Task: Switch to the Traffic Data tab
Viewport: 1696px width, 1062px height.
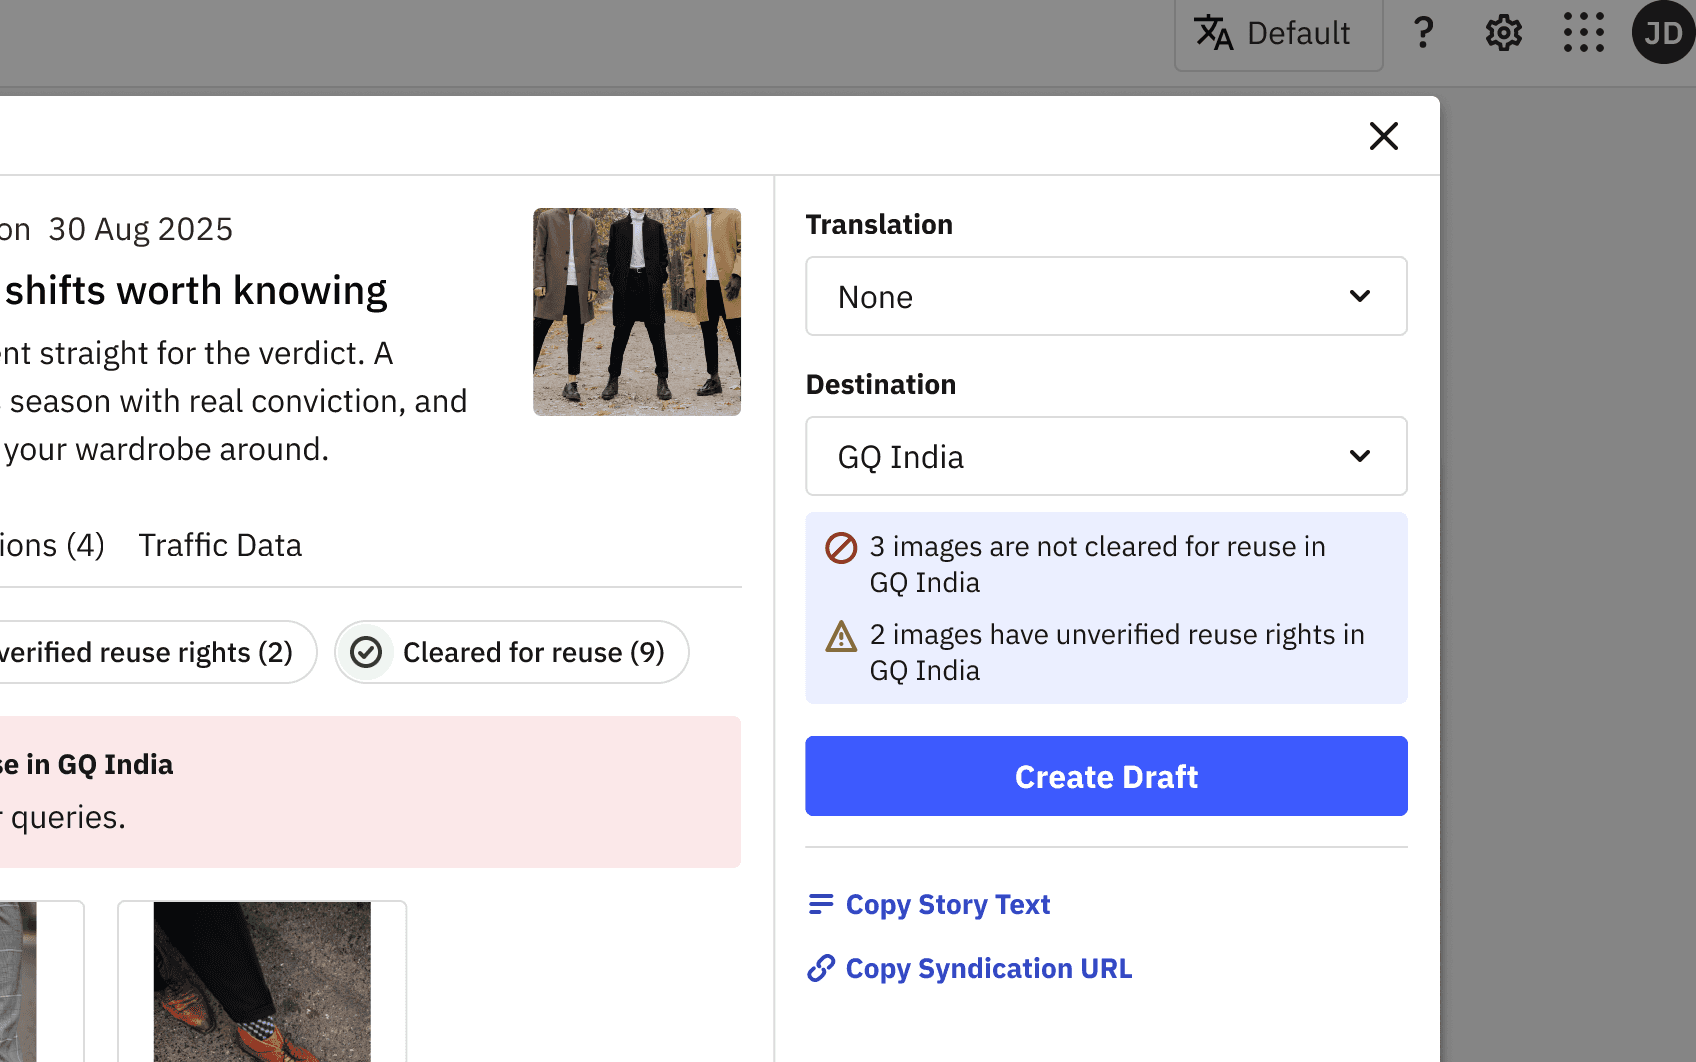Action: pyautogui.click(x=220, y=545)
